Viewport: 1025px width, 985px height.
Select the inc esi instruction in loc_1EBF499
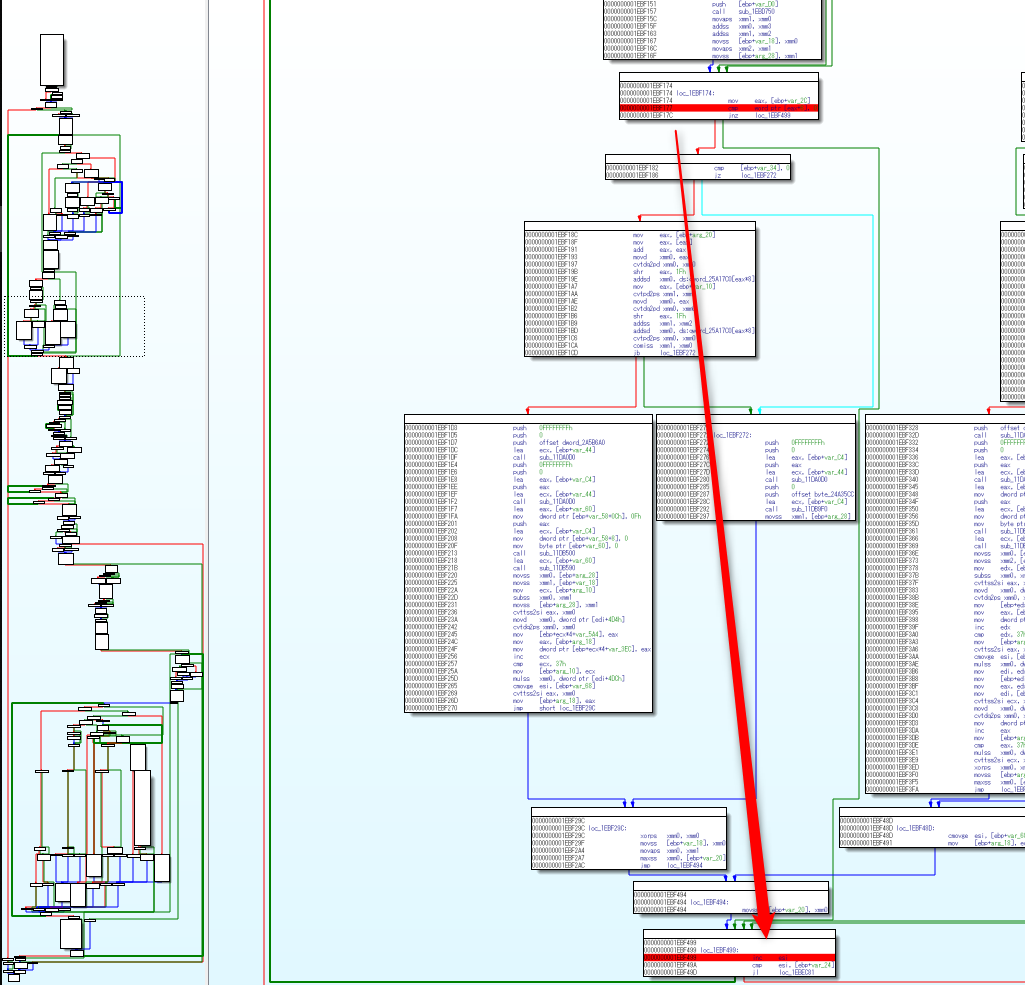click(x=769, y=957)
